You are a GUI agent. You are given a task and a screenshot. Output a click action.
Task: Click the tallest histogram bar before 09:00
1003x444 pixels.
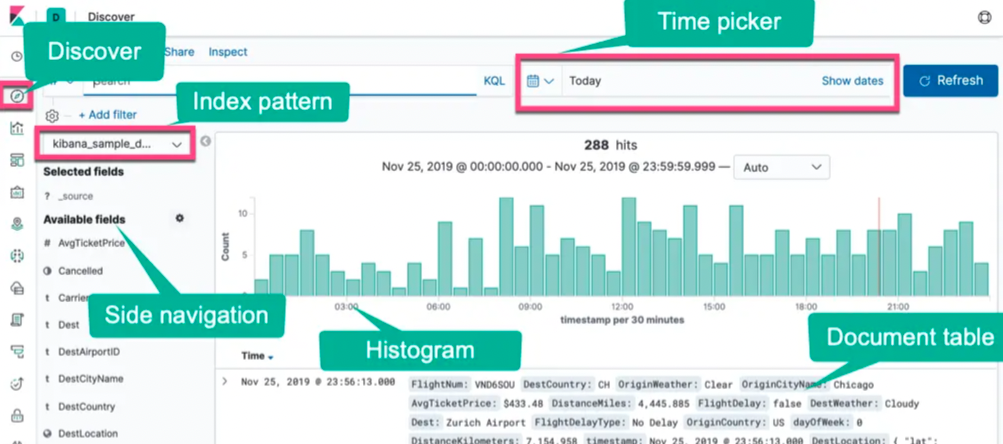[506, 247]
